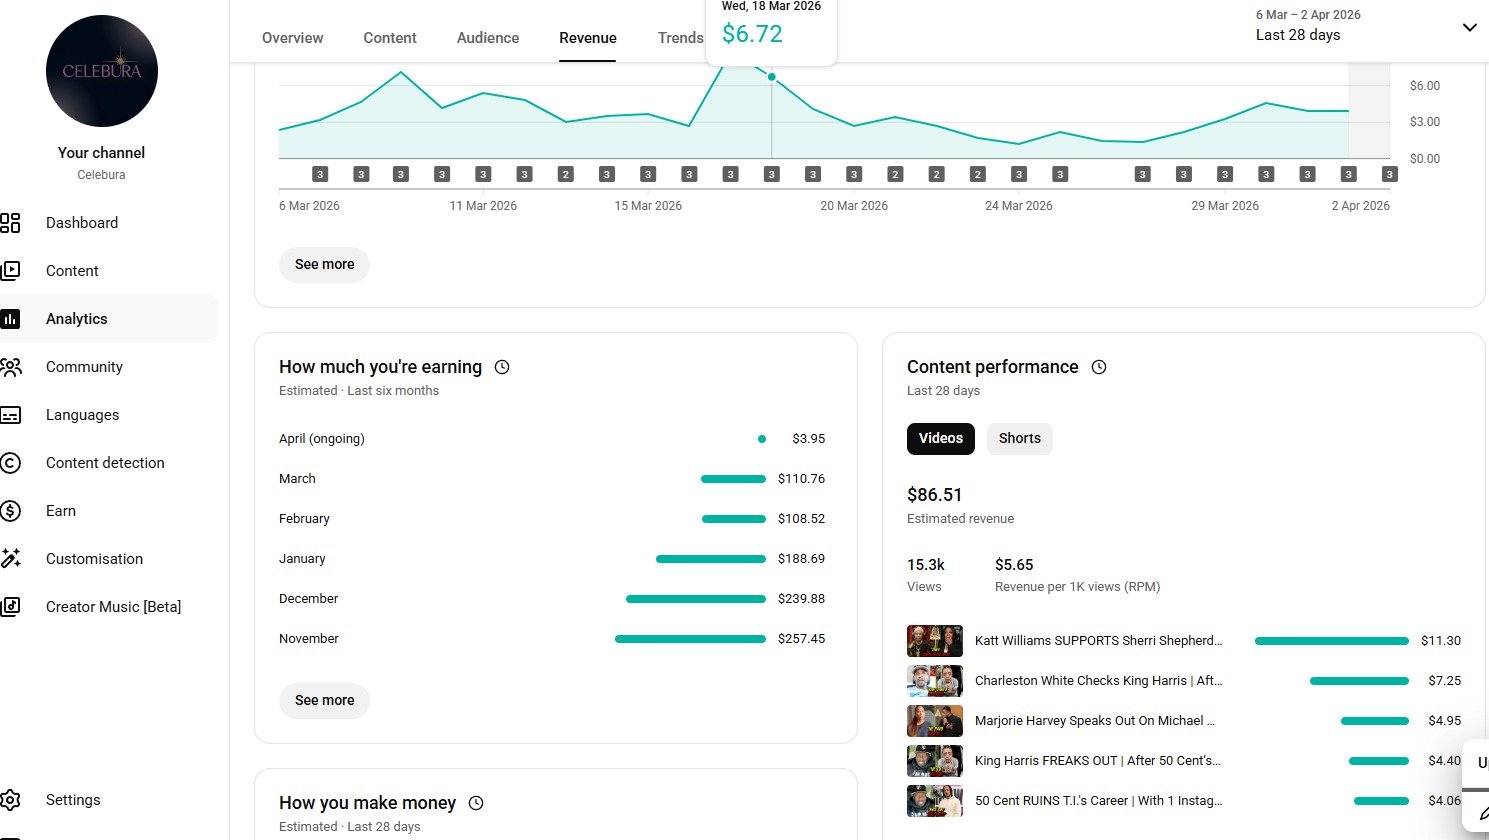
Task: Open the Settings gear icon
Action: point(11,800)
